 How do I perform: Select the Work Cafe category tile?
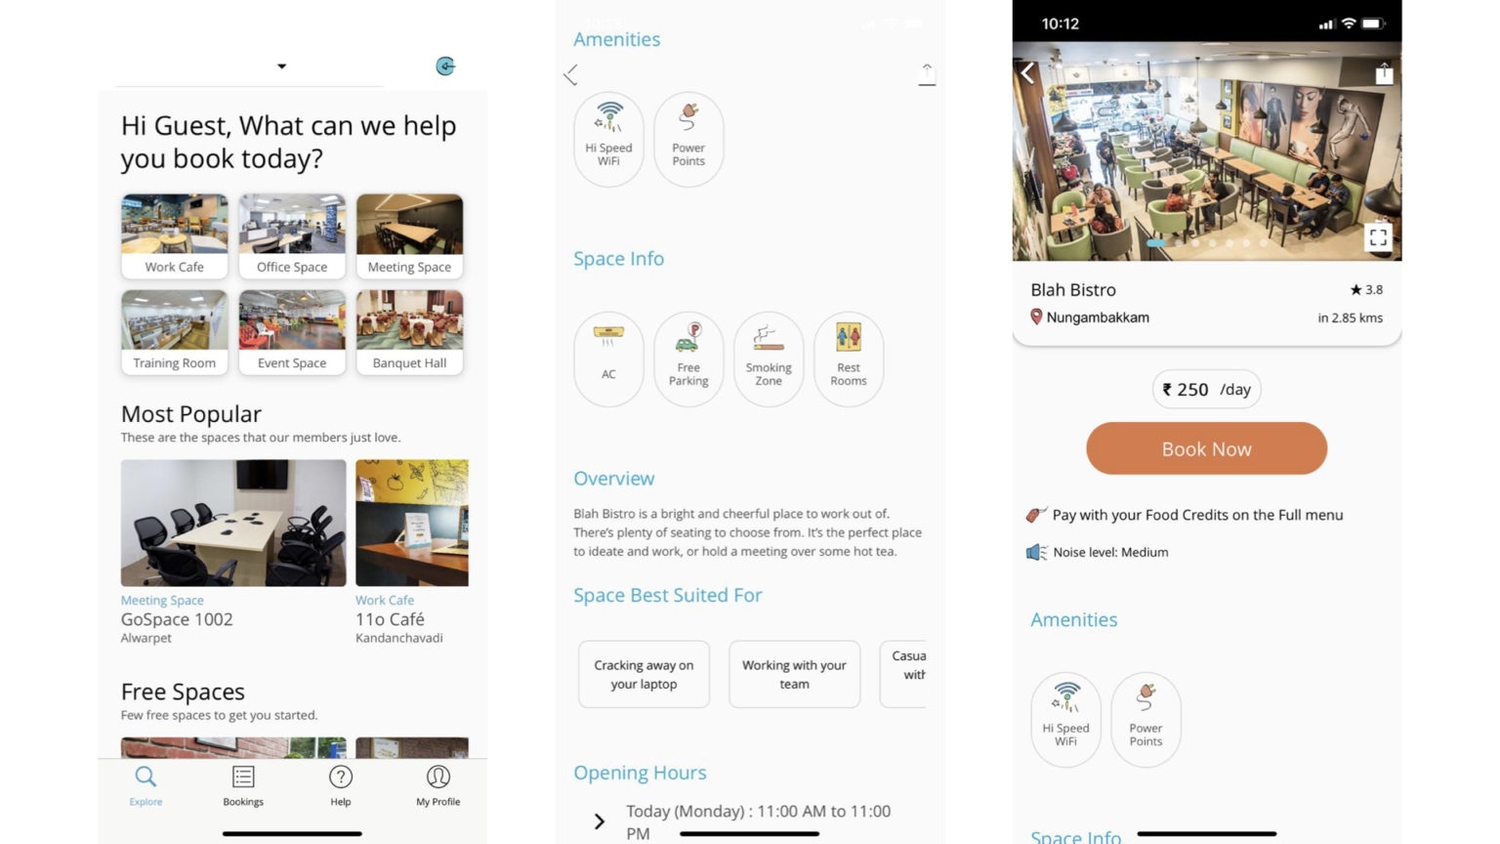[174, 236]
